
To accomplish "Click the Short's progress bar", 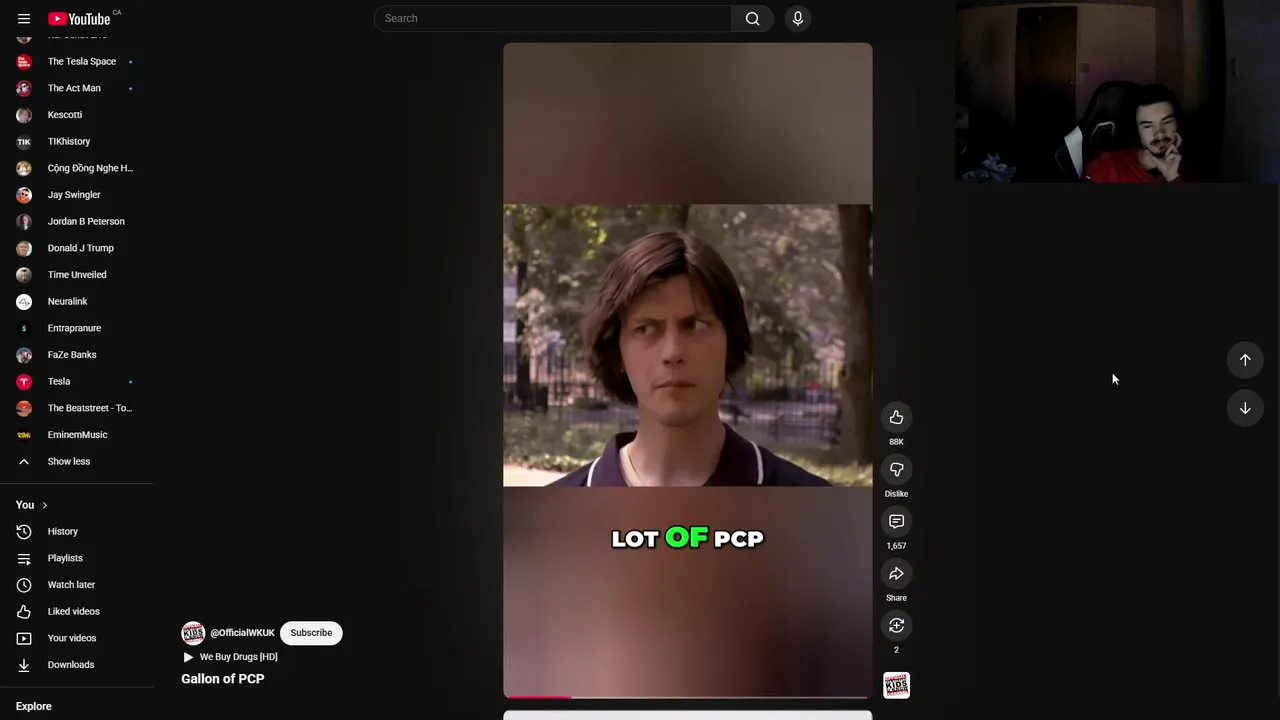I will point(687,696).
